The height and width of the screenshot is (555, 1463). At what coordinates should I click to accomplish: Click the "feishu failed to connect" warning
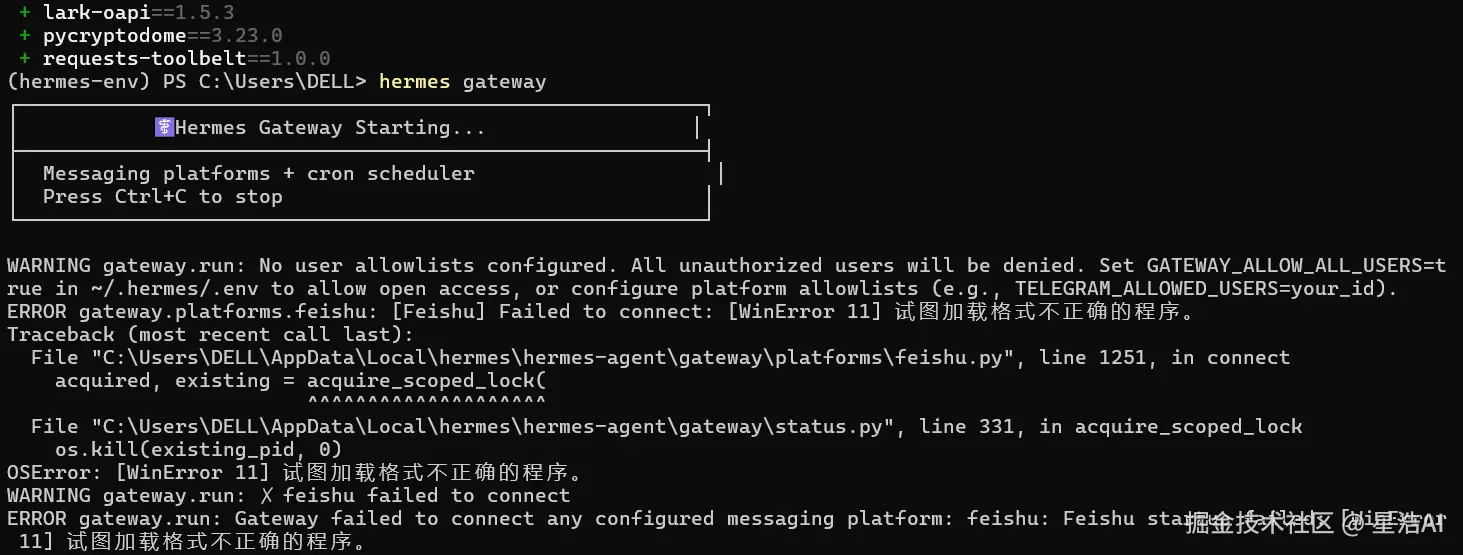click(426, 496)
